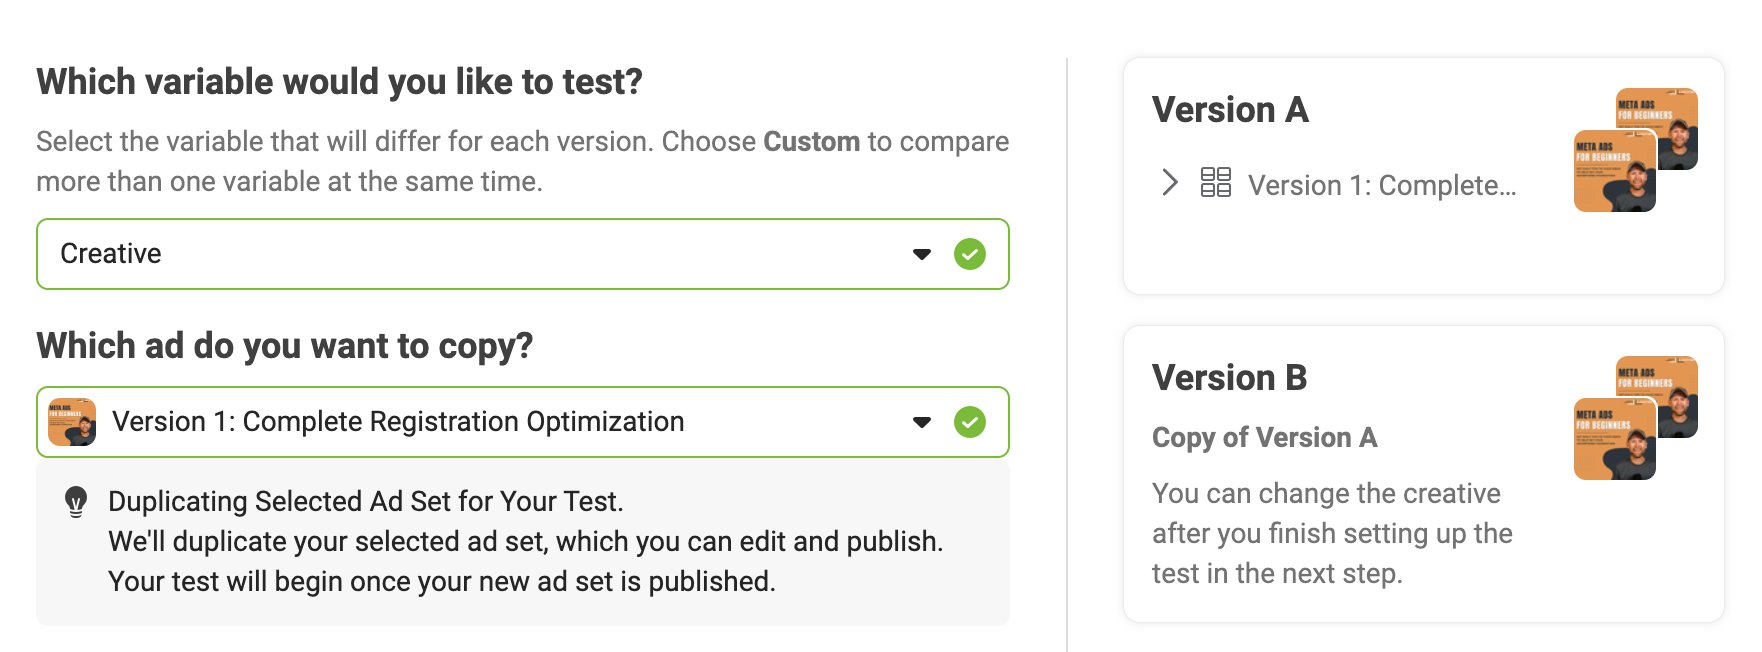Click the front ad thumbnail in Version A
This screenshot has height=652, width=1762.
(1614, 171)
